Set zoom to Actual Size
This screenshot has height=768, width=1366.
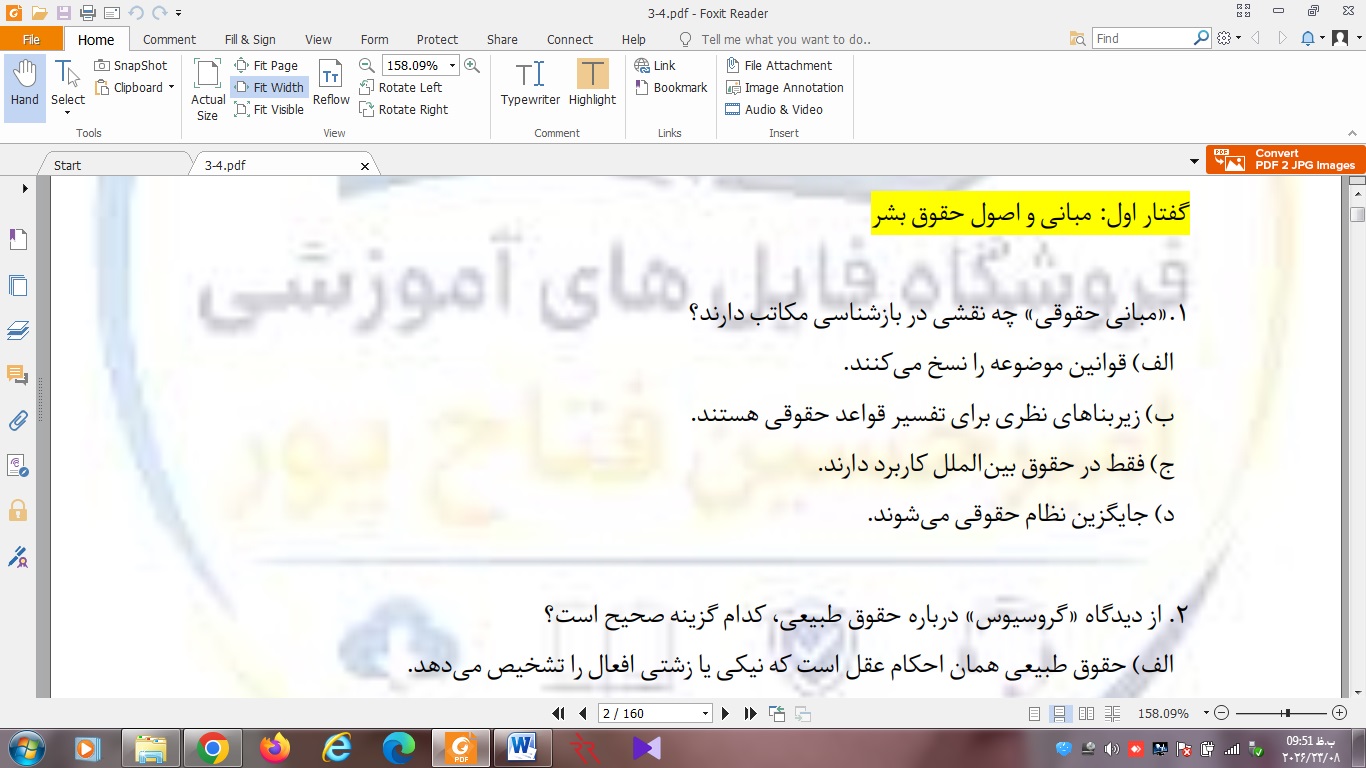pos(208,90)
